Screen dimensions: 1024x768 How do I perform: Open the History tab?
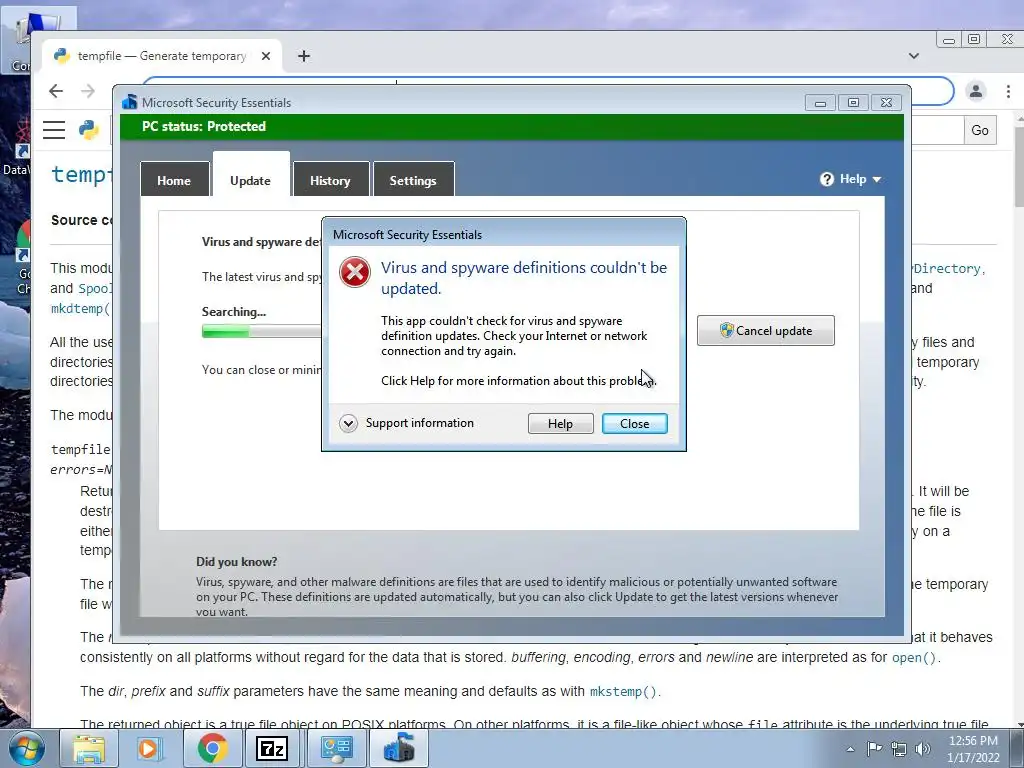point(330,180)
